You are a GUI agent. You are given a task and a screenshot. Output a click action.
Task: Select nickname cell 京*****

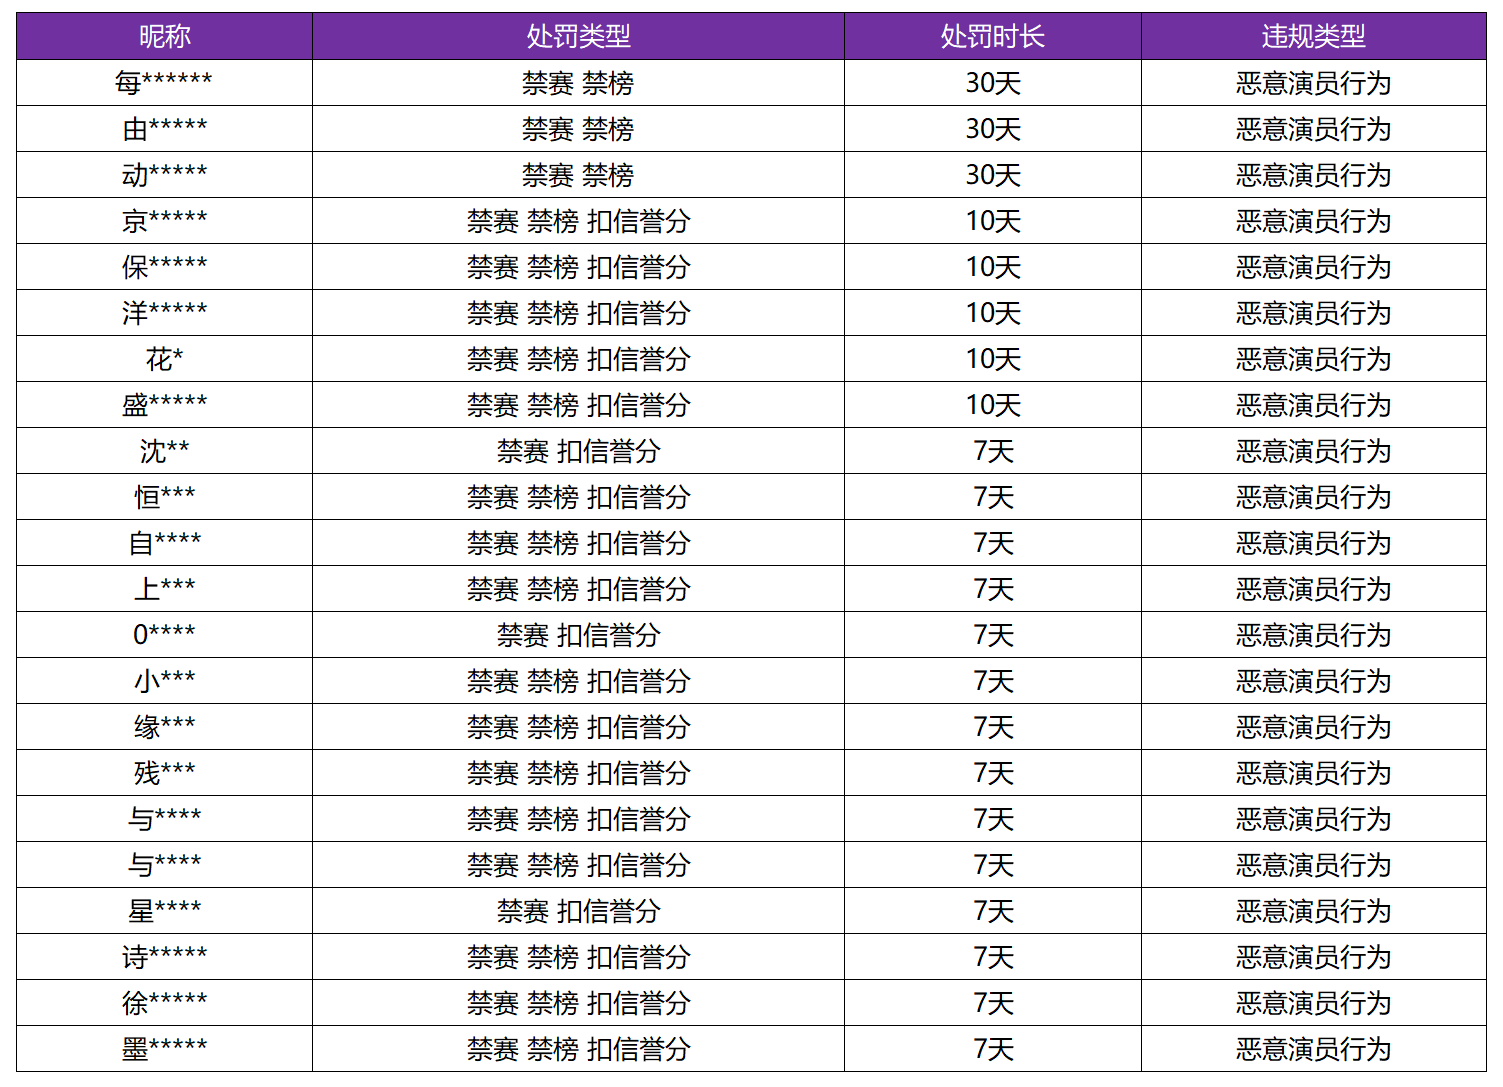[164, 221]
